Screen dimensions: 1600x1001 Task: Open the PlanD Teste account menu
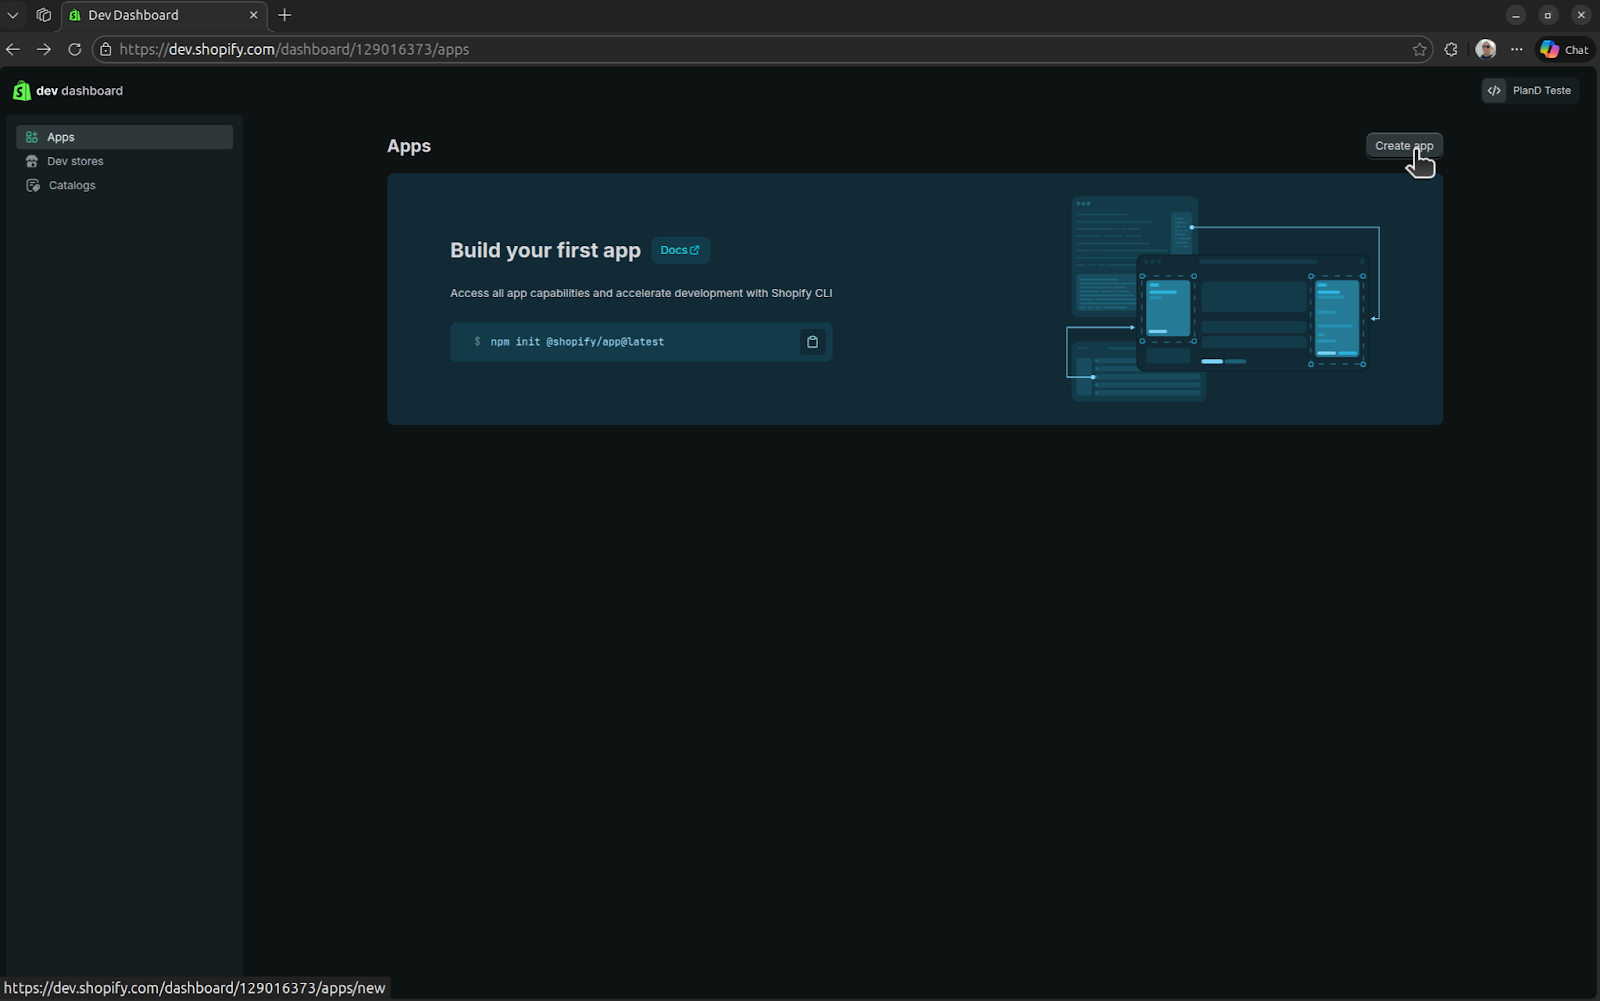coord(1530,90)
